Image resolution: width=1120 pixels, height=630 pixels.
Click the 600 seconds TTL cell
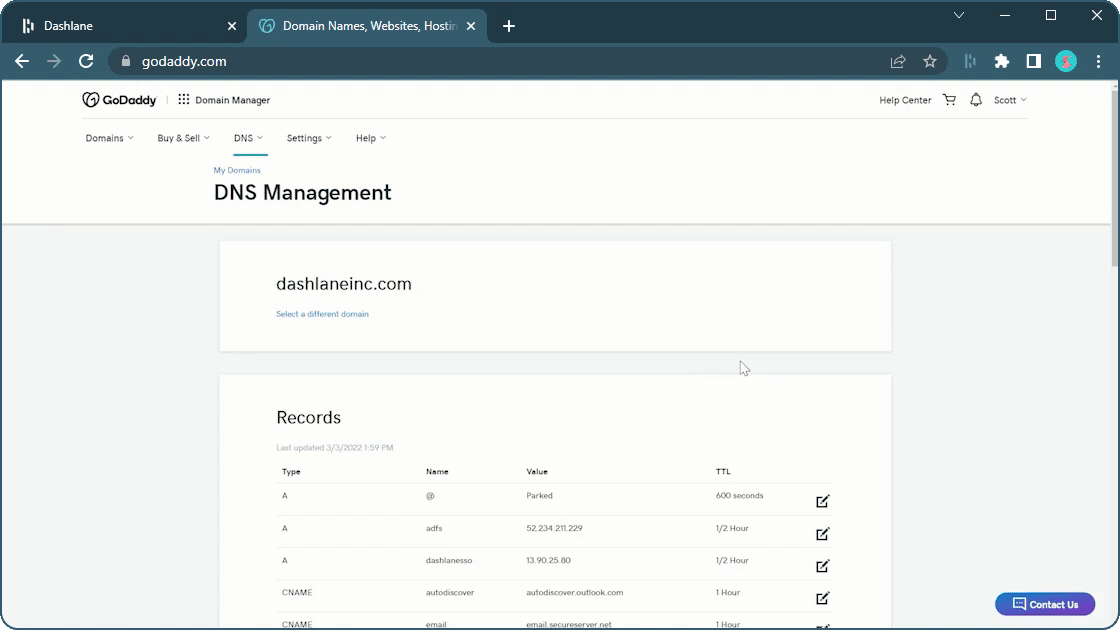739,496
